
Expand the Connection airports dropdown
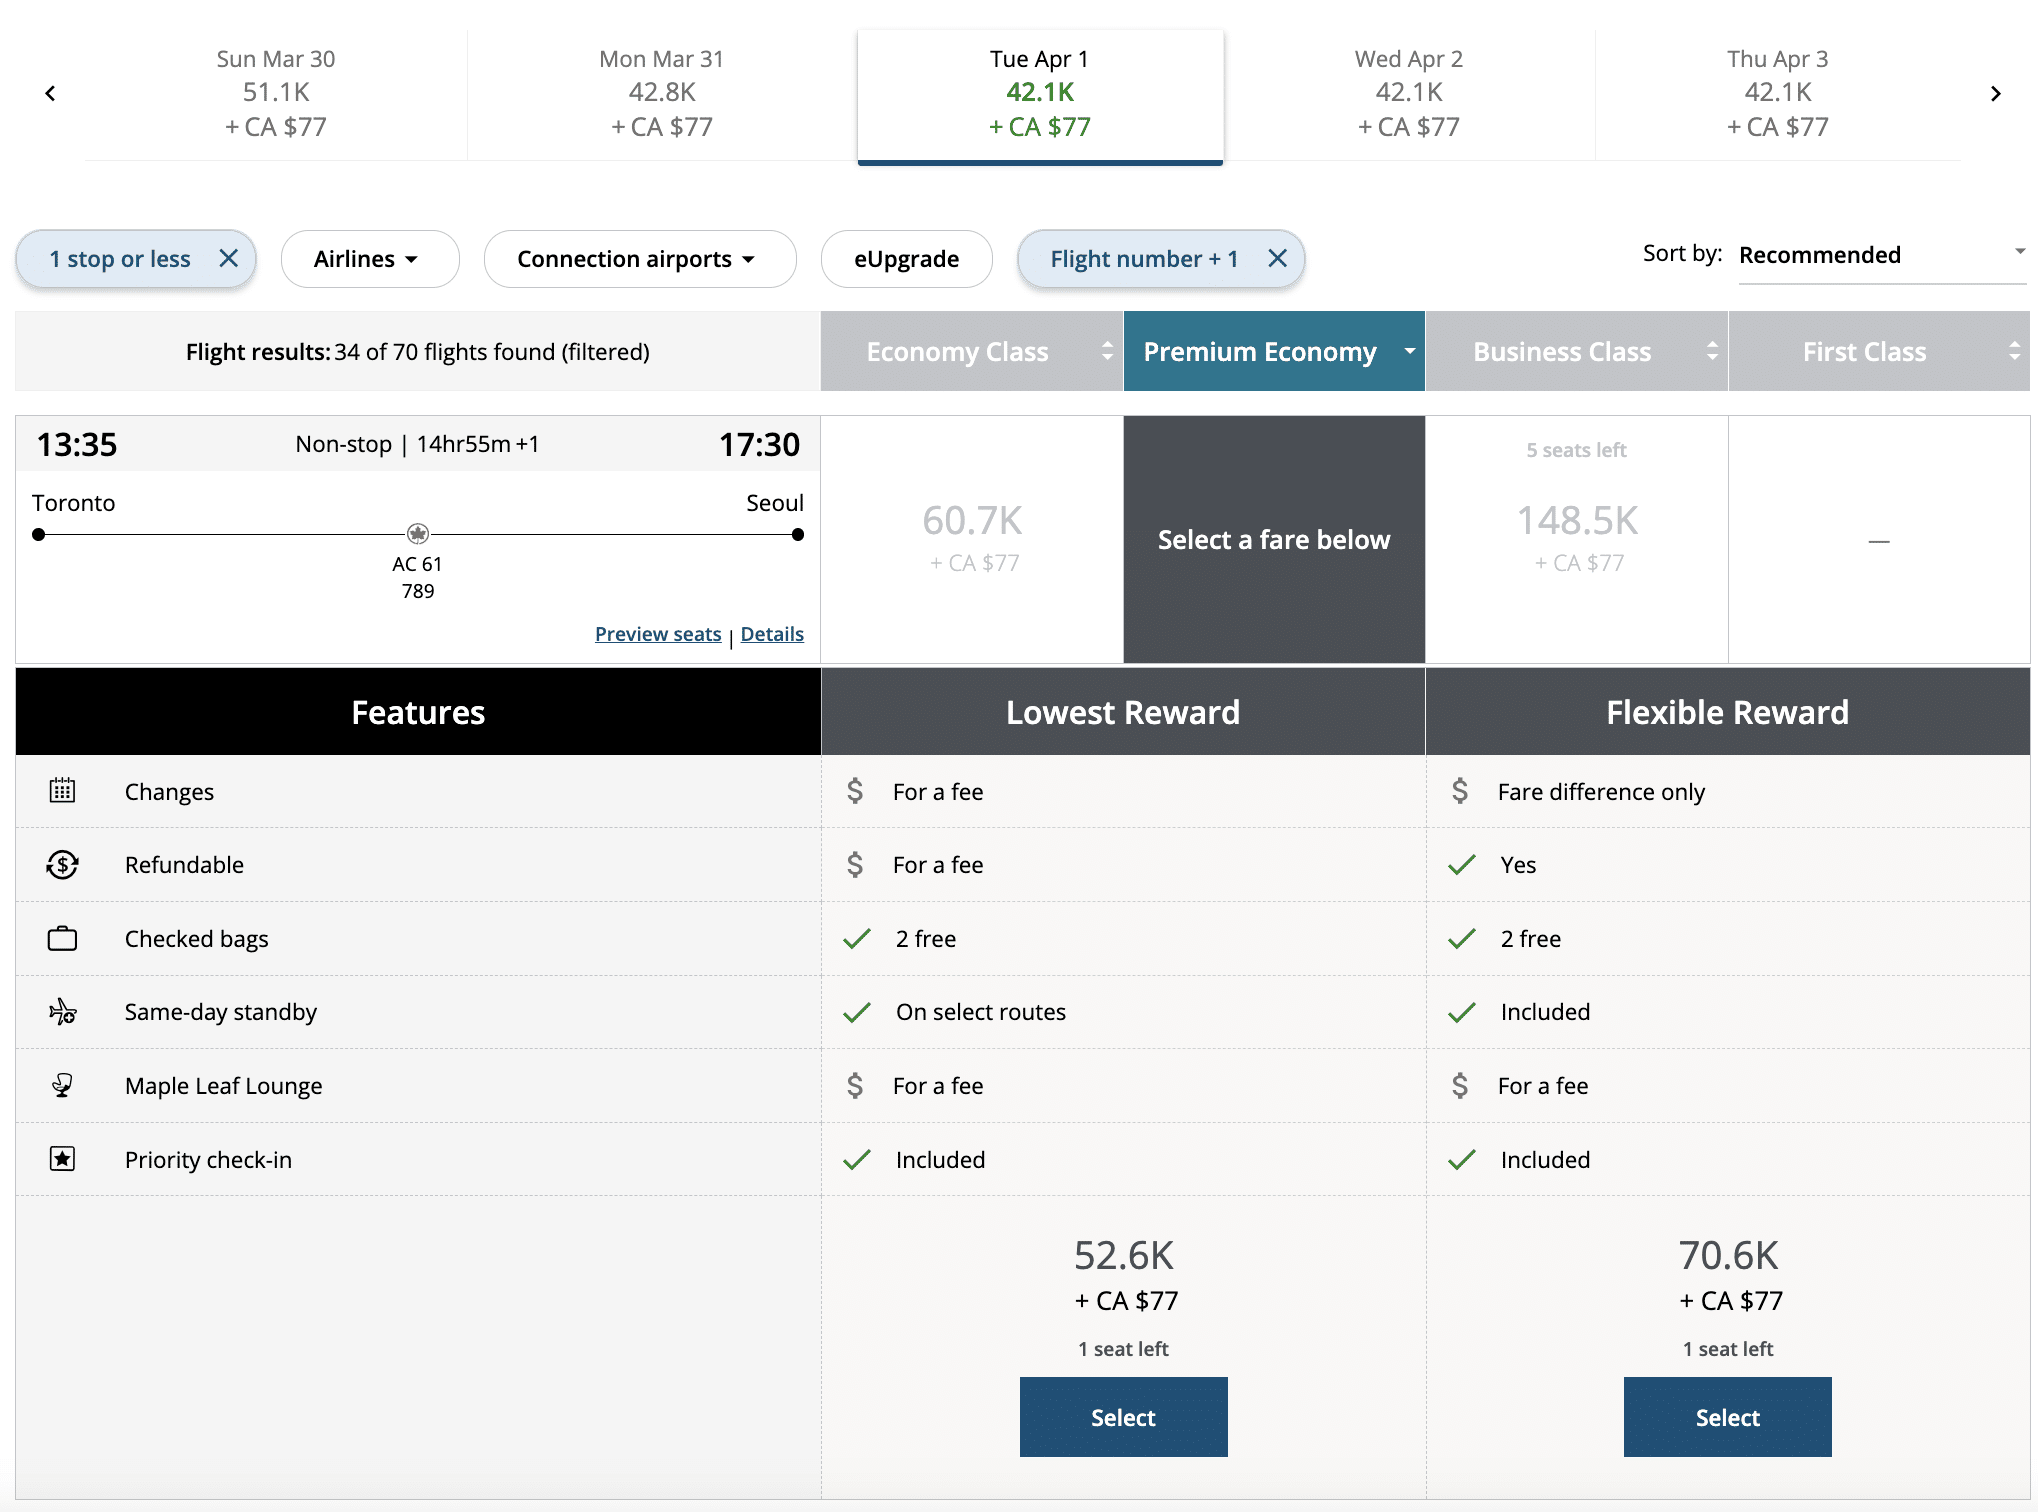tap(636, 259)
